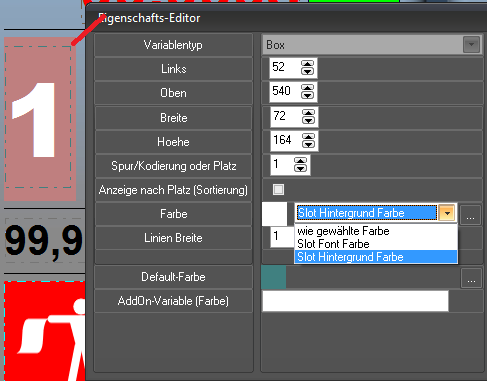Toggle Anzeige nach Platz (Sortierung) checkbox
This screenshot has width=487, height=381.
click(x=278, y=190)
